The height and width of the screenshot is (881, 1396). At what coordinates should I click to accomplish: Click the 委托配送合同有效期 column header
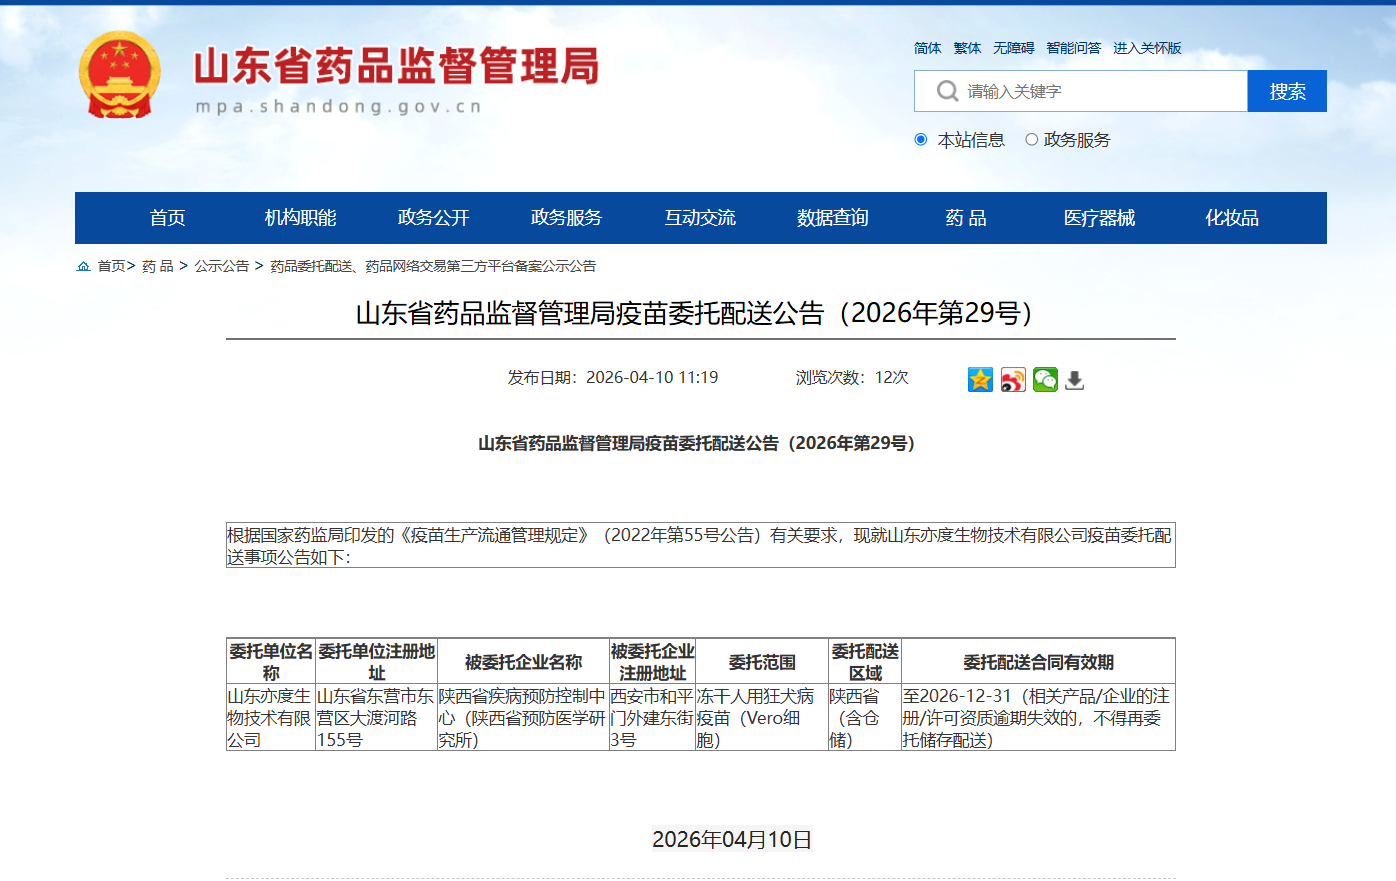coord(1038,662)
